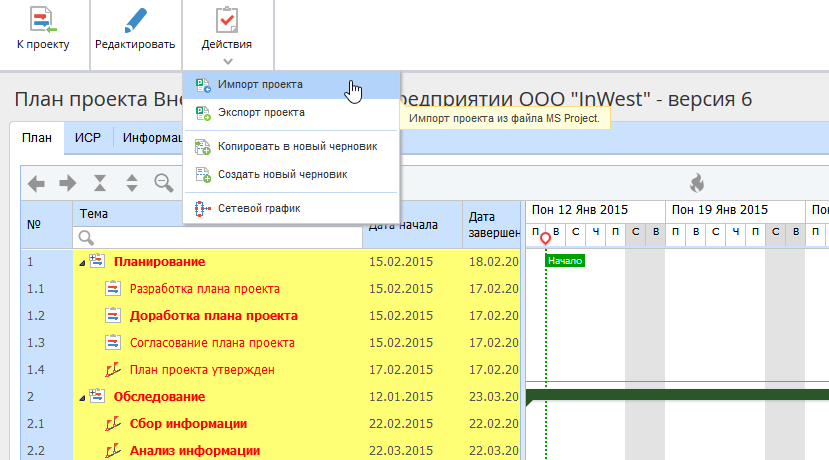Select 'Импорт проекта' from the menu
Image resolution: width=829 pixels, height=460 pixels.
click(x=260, y=85)
